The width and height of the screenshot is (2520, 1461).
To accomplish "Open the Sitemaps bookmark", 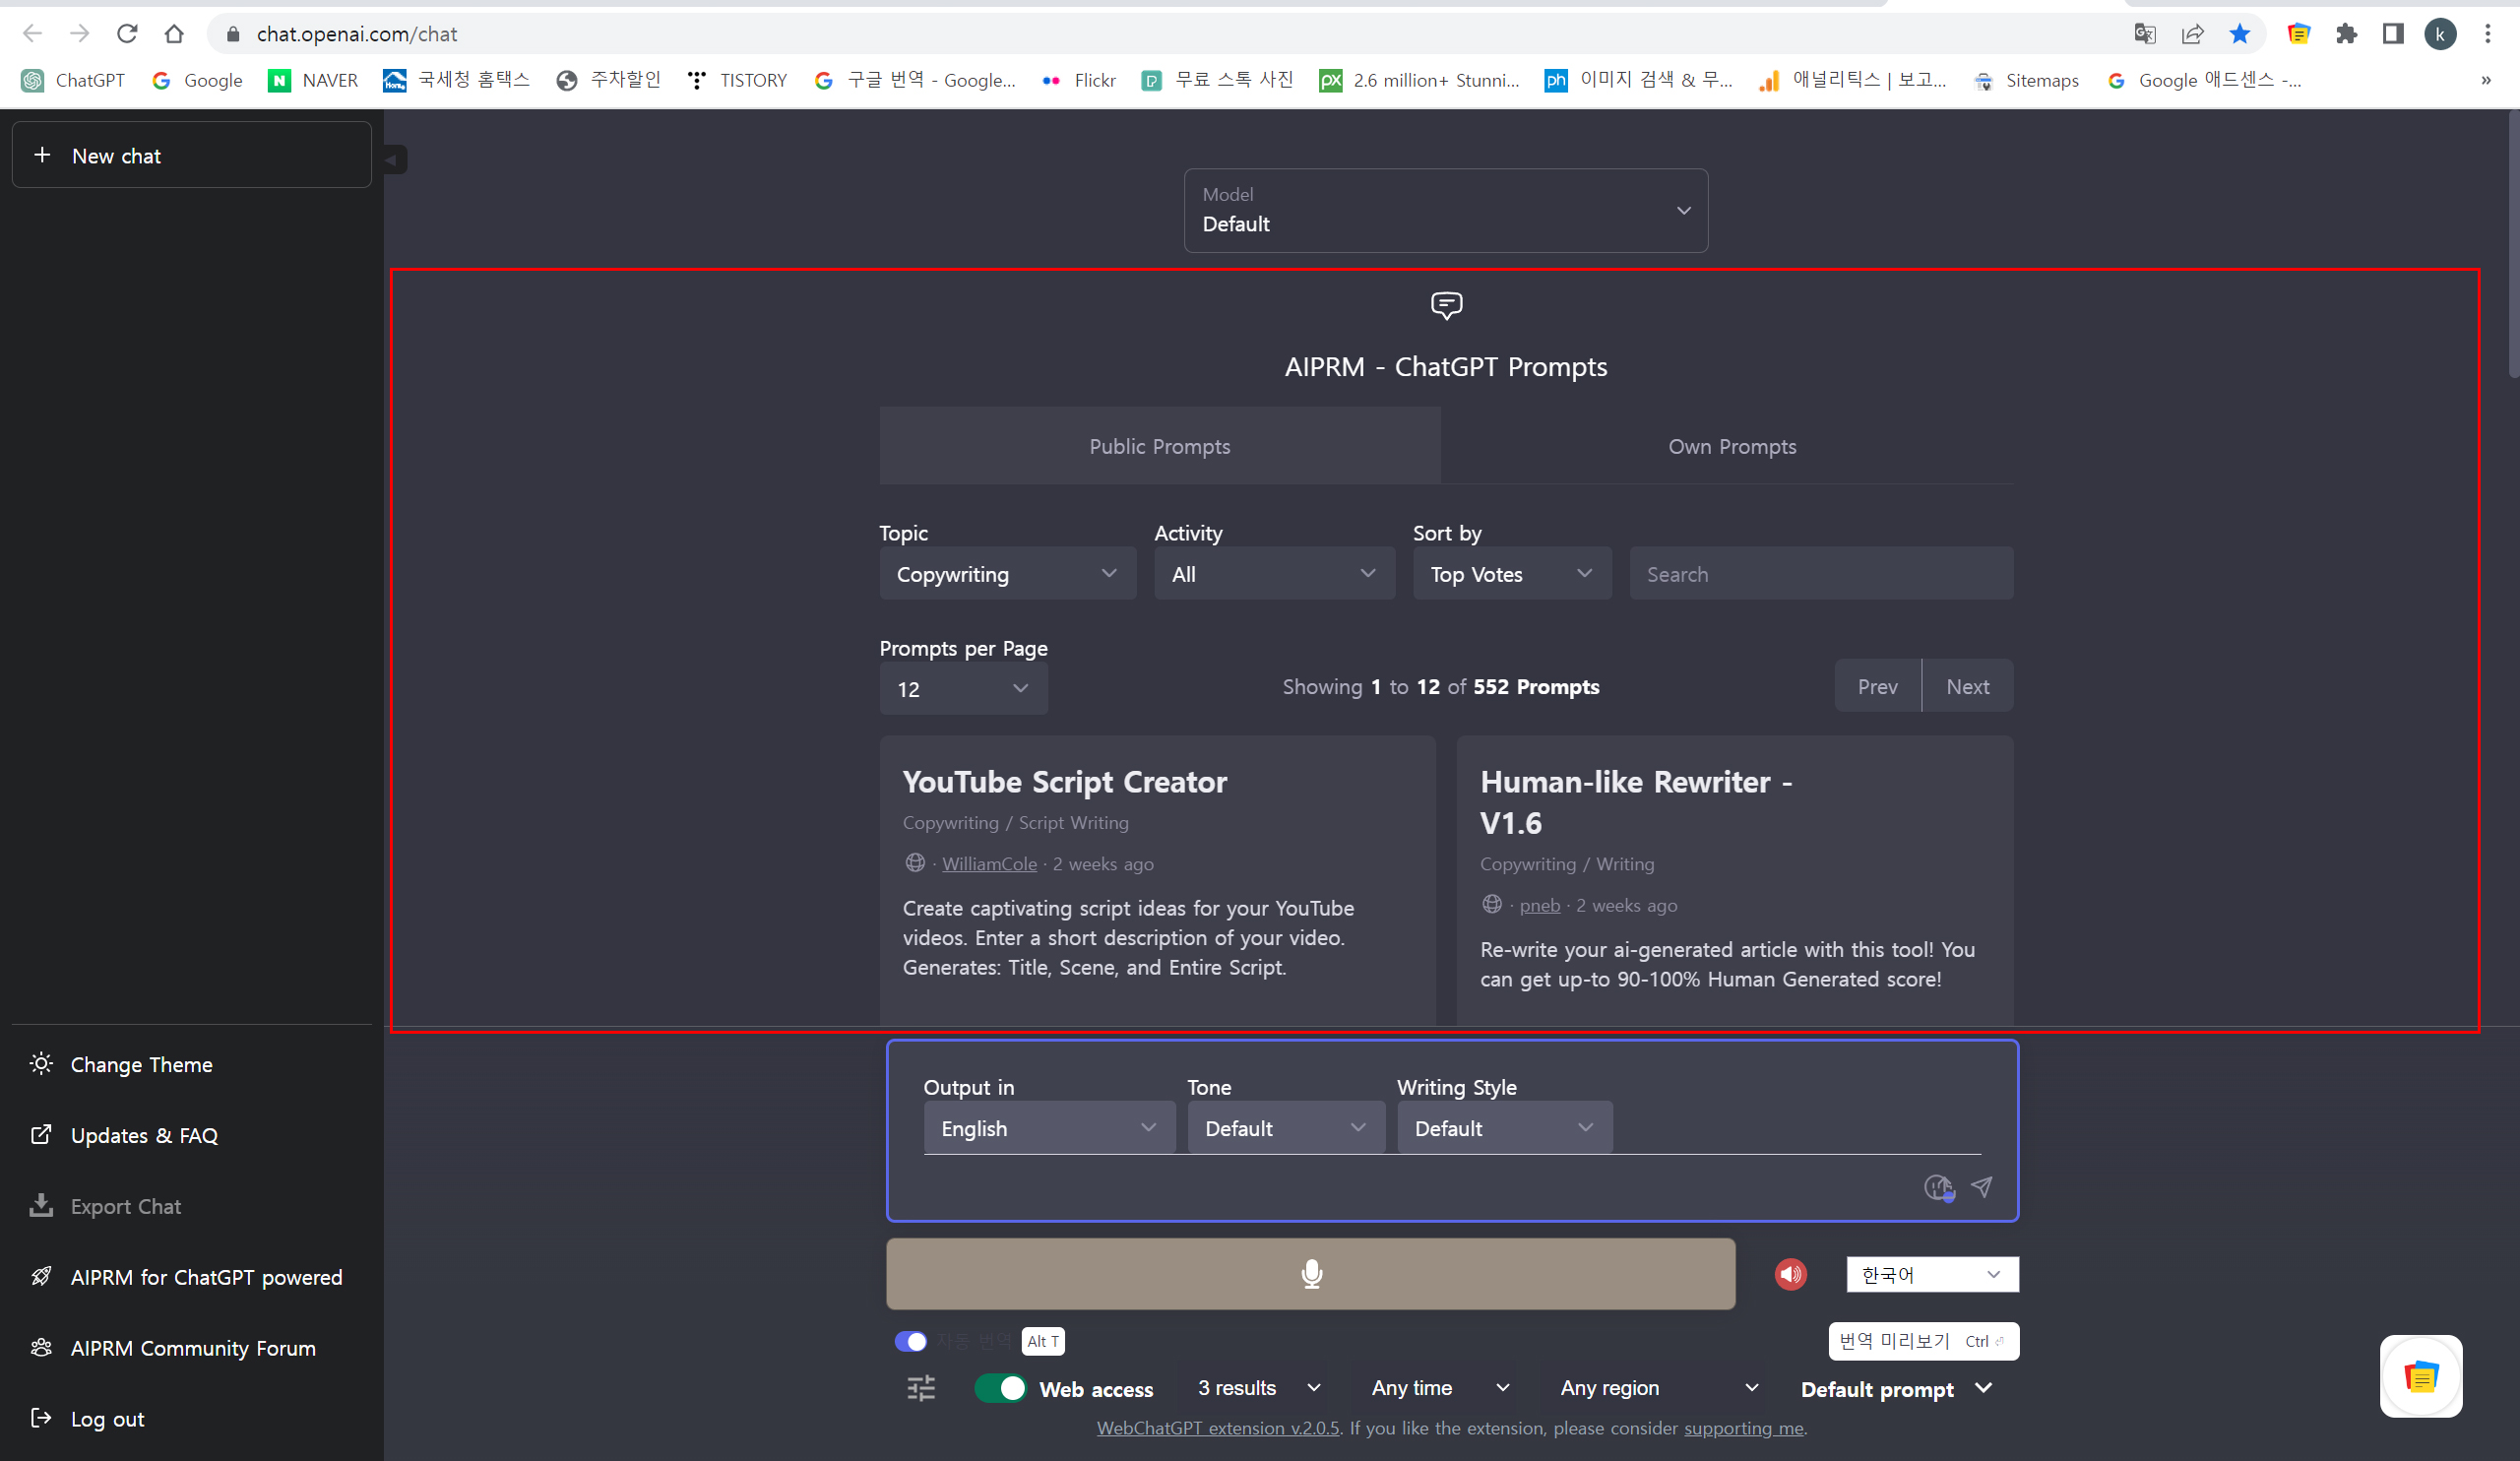I will coord(2027,80).
